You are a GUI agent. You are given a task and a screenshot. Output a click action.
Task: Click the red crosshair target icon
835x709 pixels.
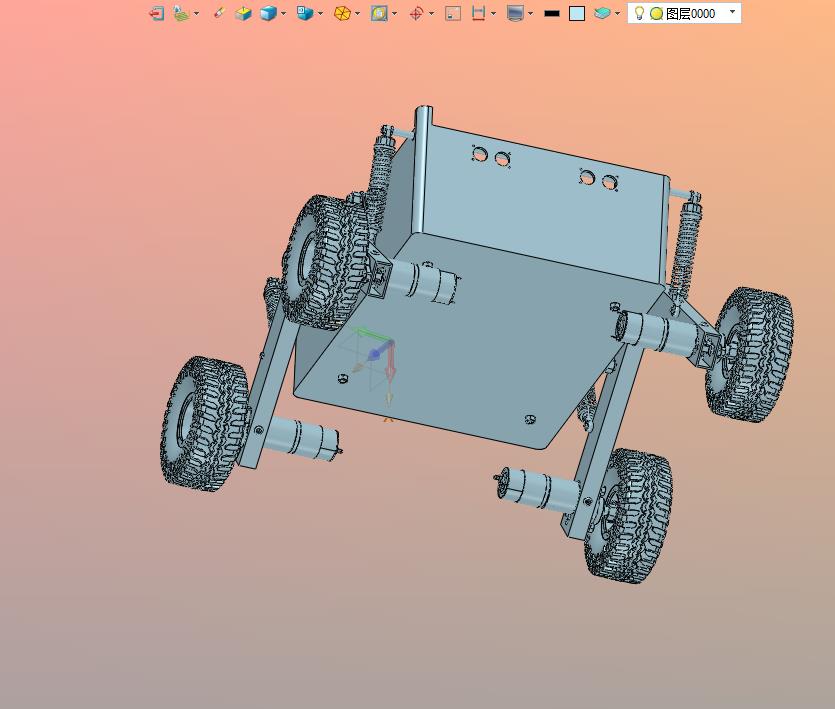[416, 13]
